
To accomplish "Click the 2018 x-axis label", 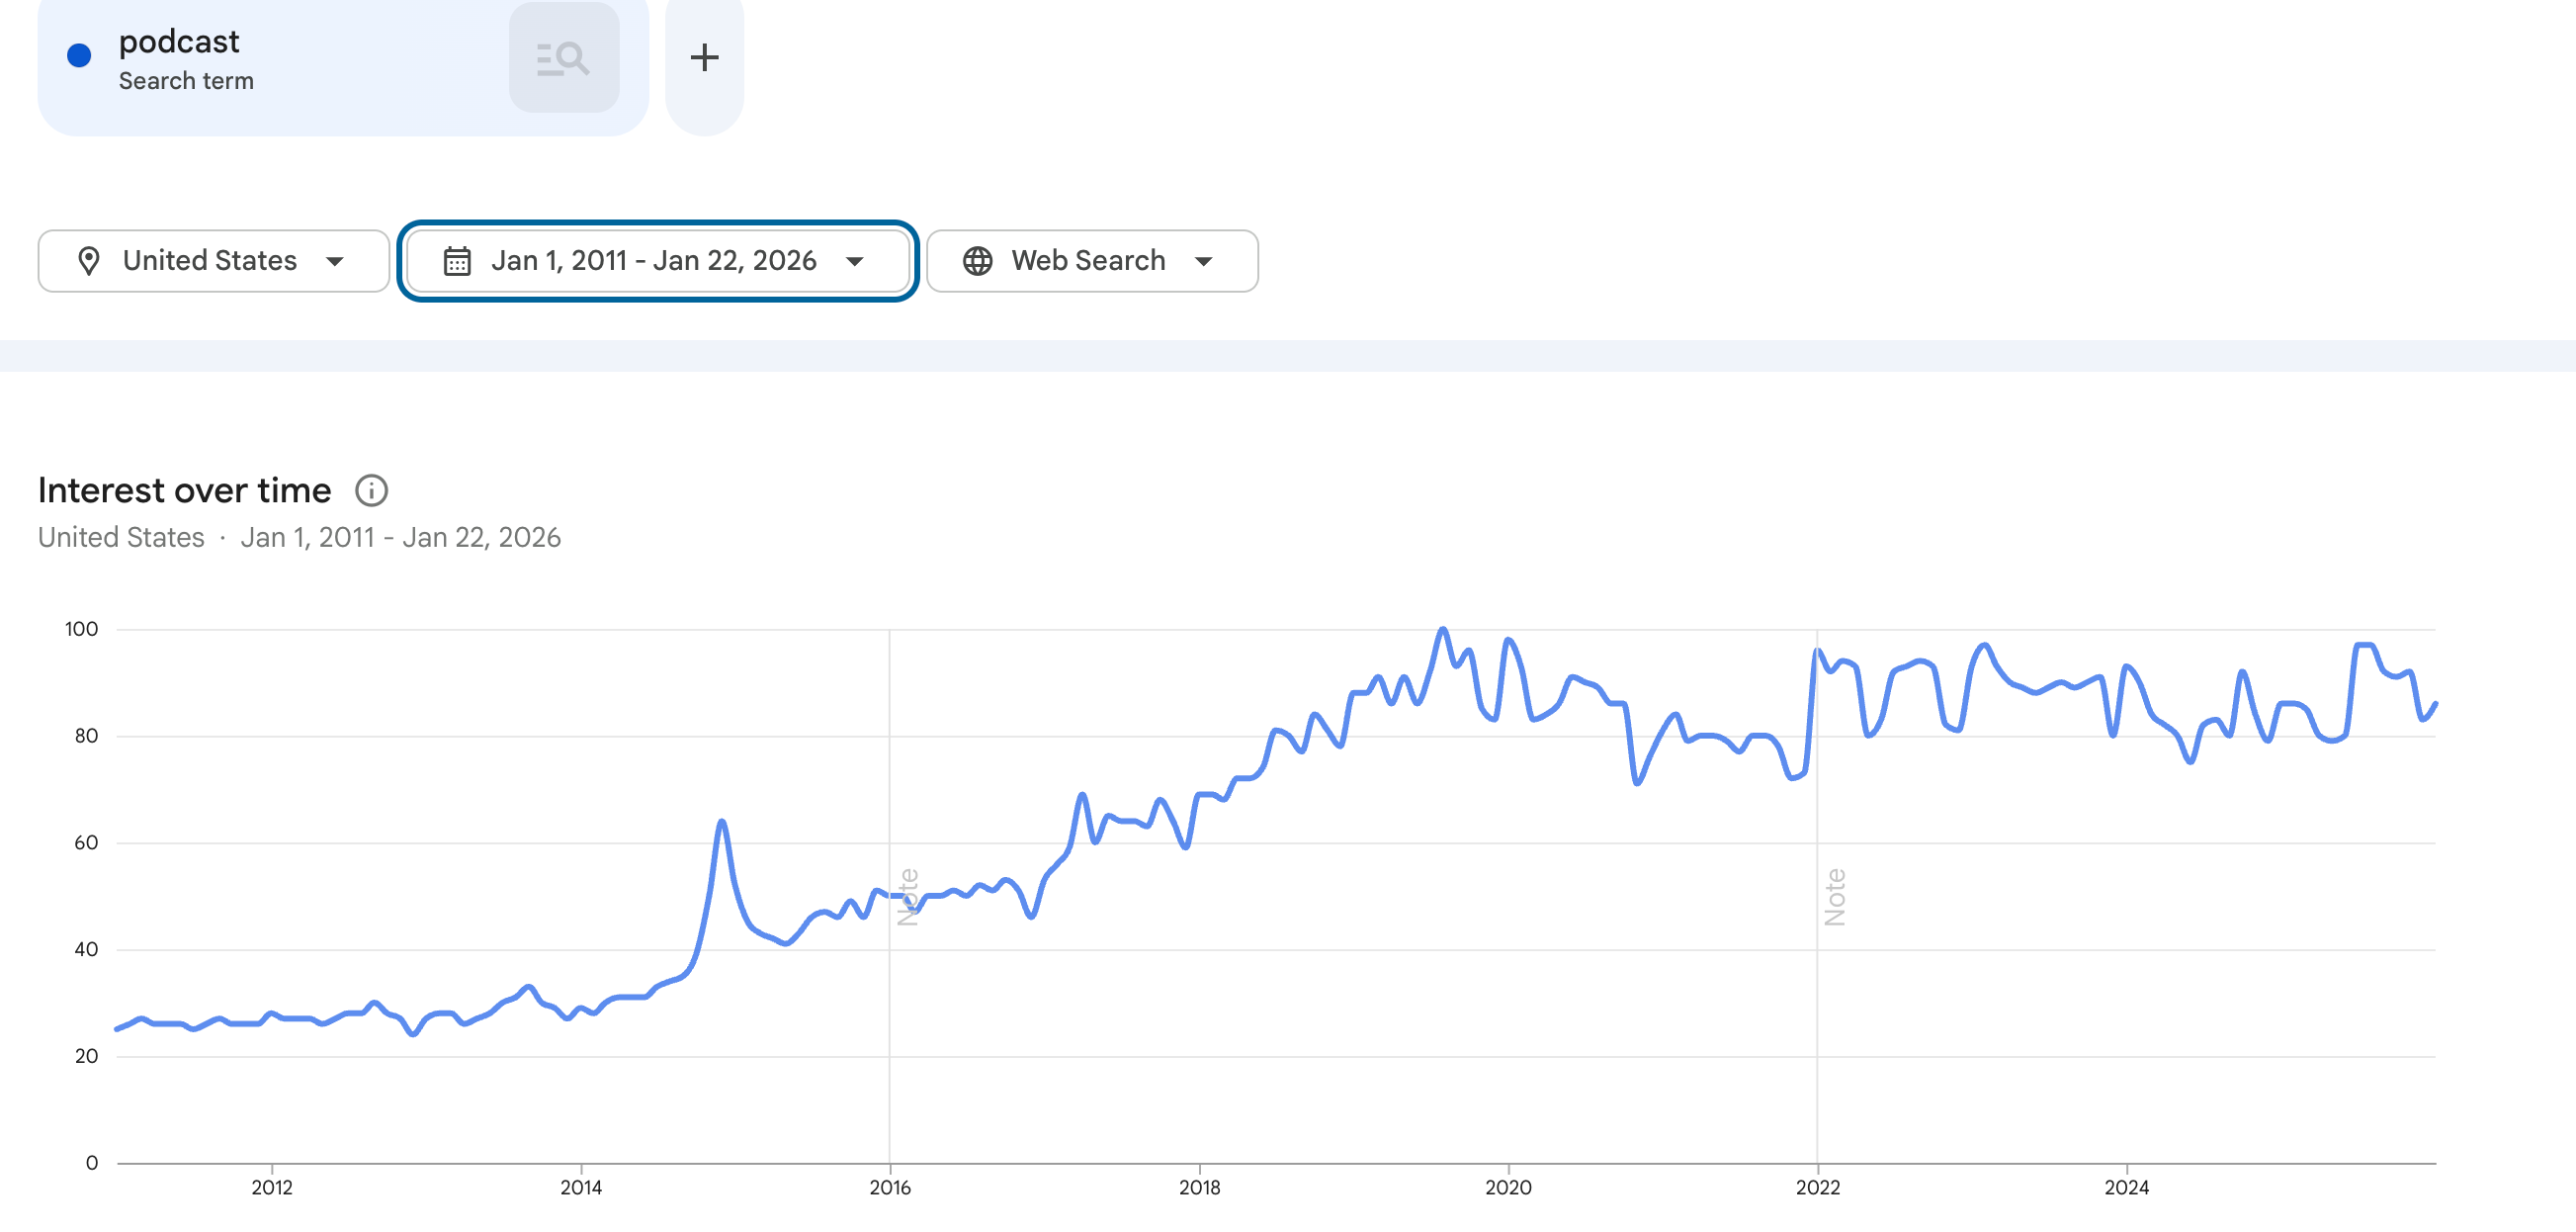I will [x=1199, y=1187].
